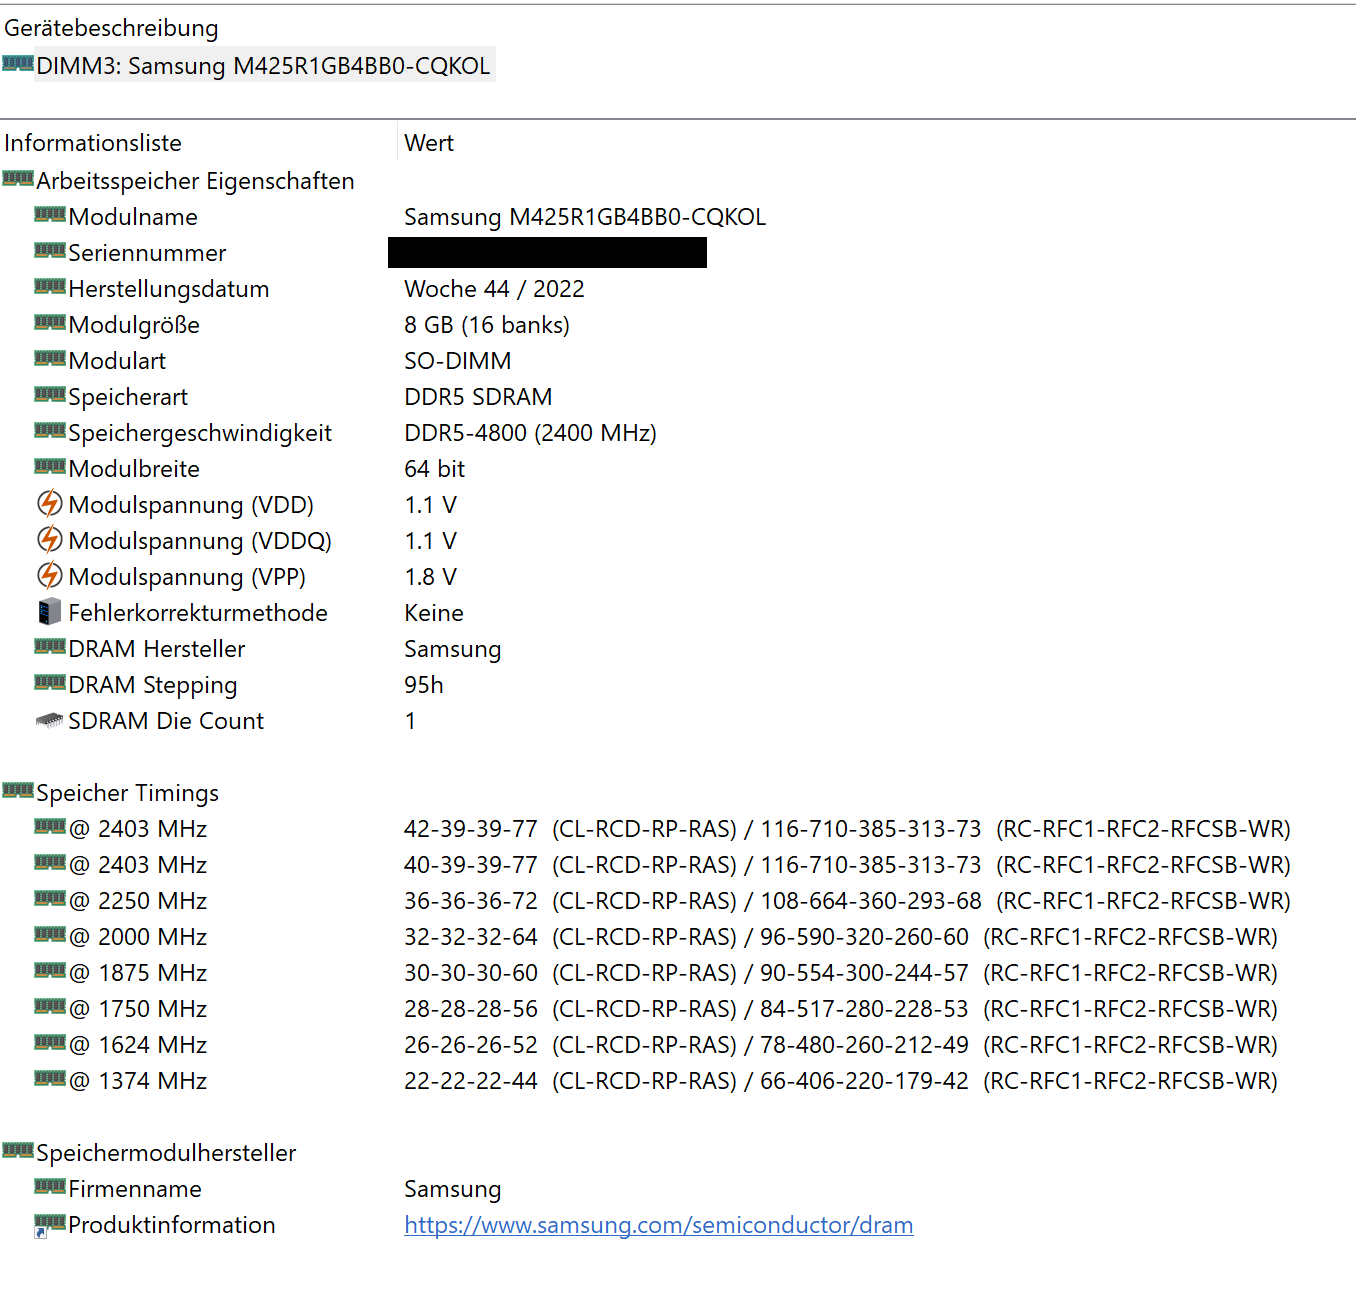Select the Speichermodulhersteller group row

[166, 1153]
